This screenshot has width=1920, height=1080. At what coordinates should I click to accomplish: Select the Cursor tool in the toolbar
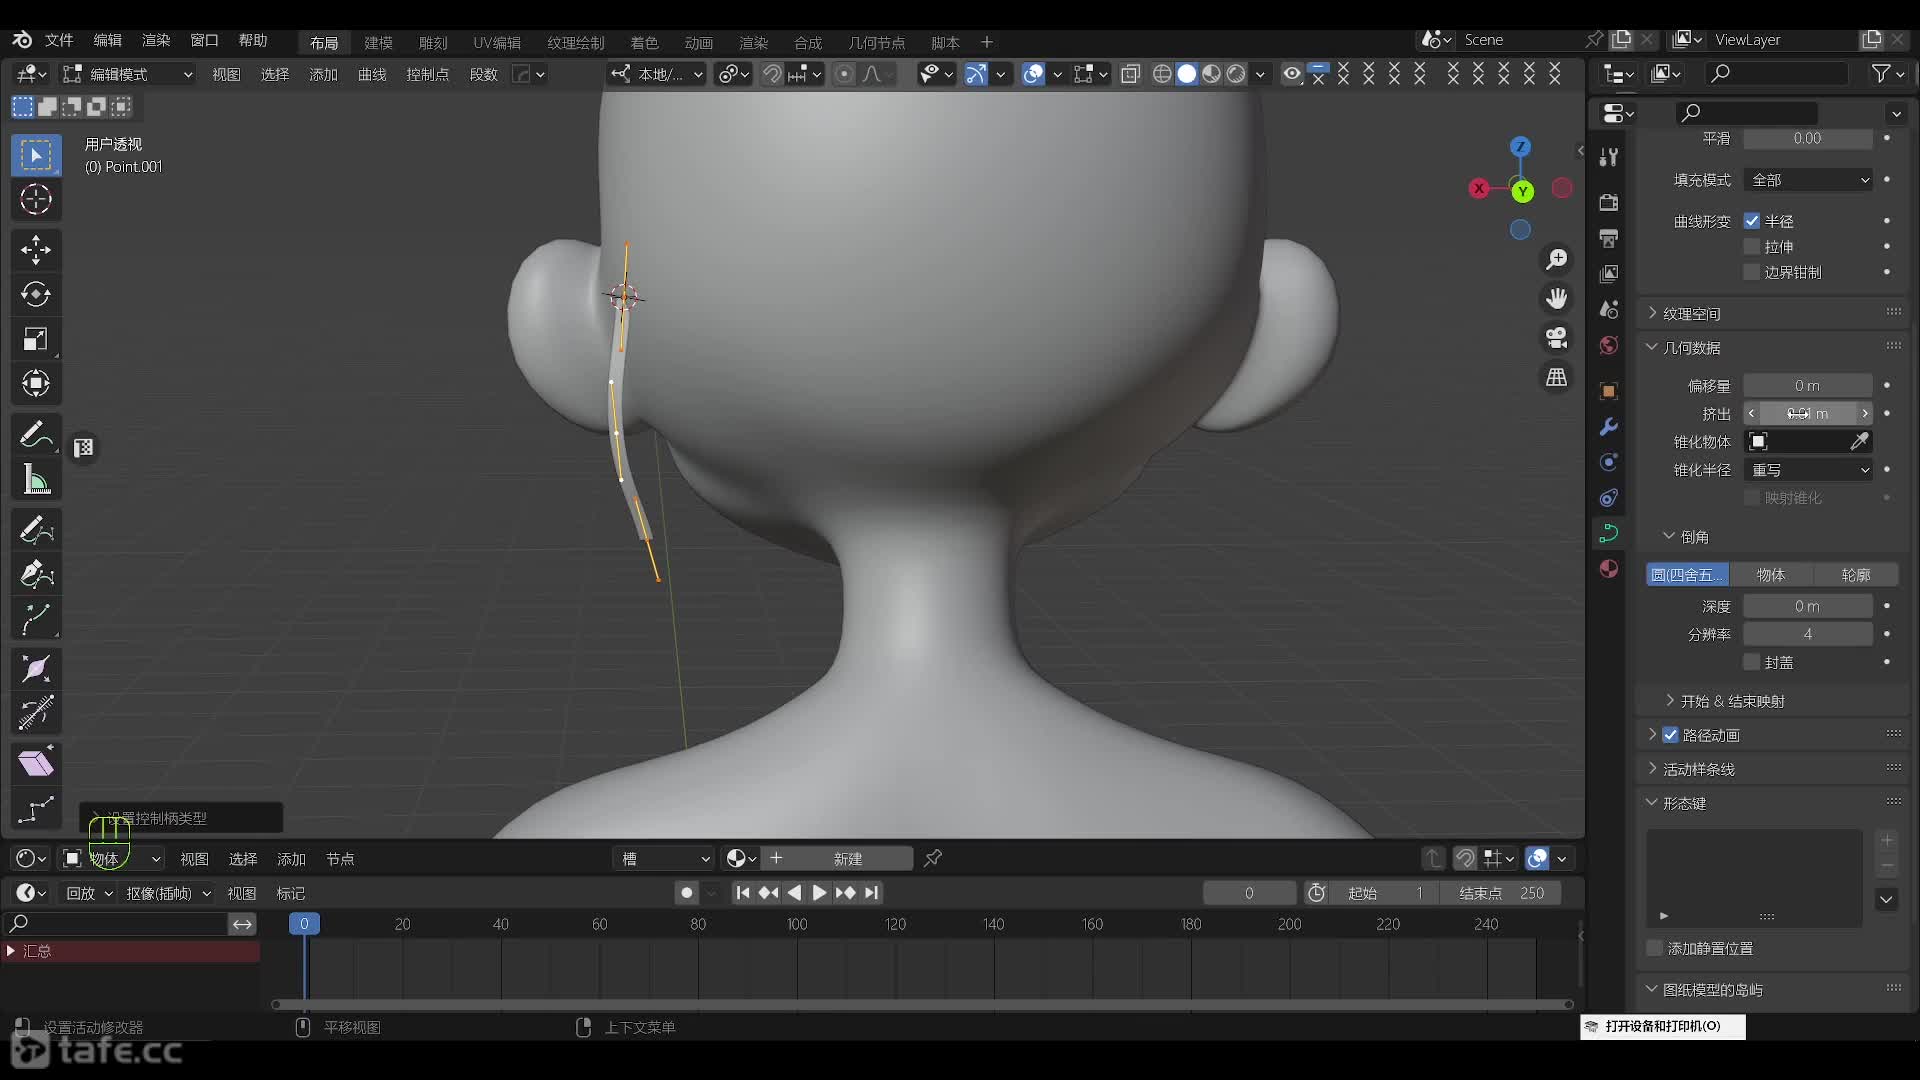click(36, 200)
